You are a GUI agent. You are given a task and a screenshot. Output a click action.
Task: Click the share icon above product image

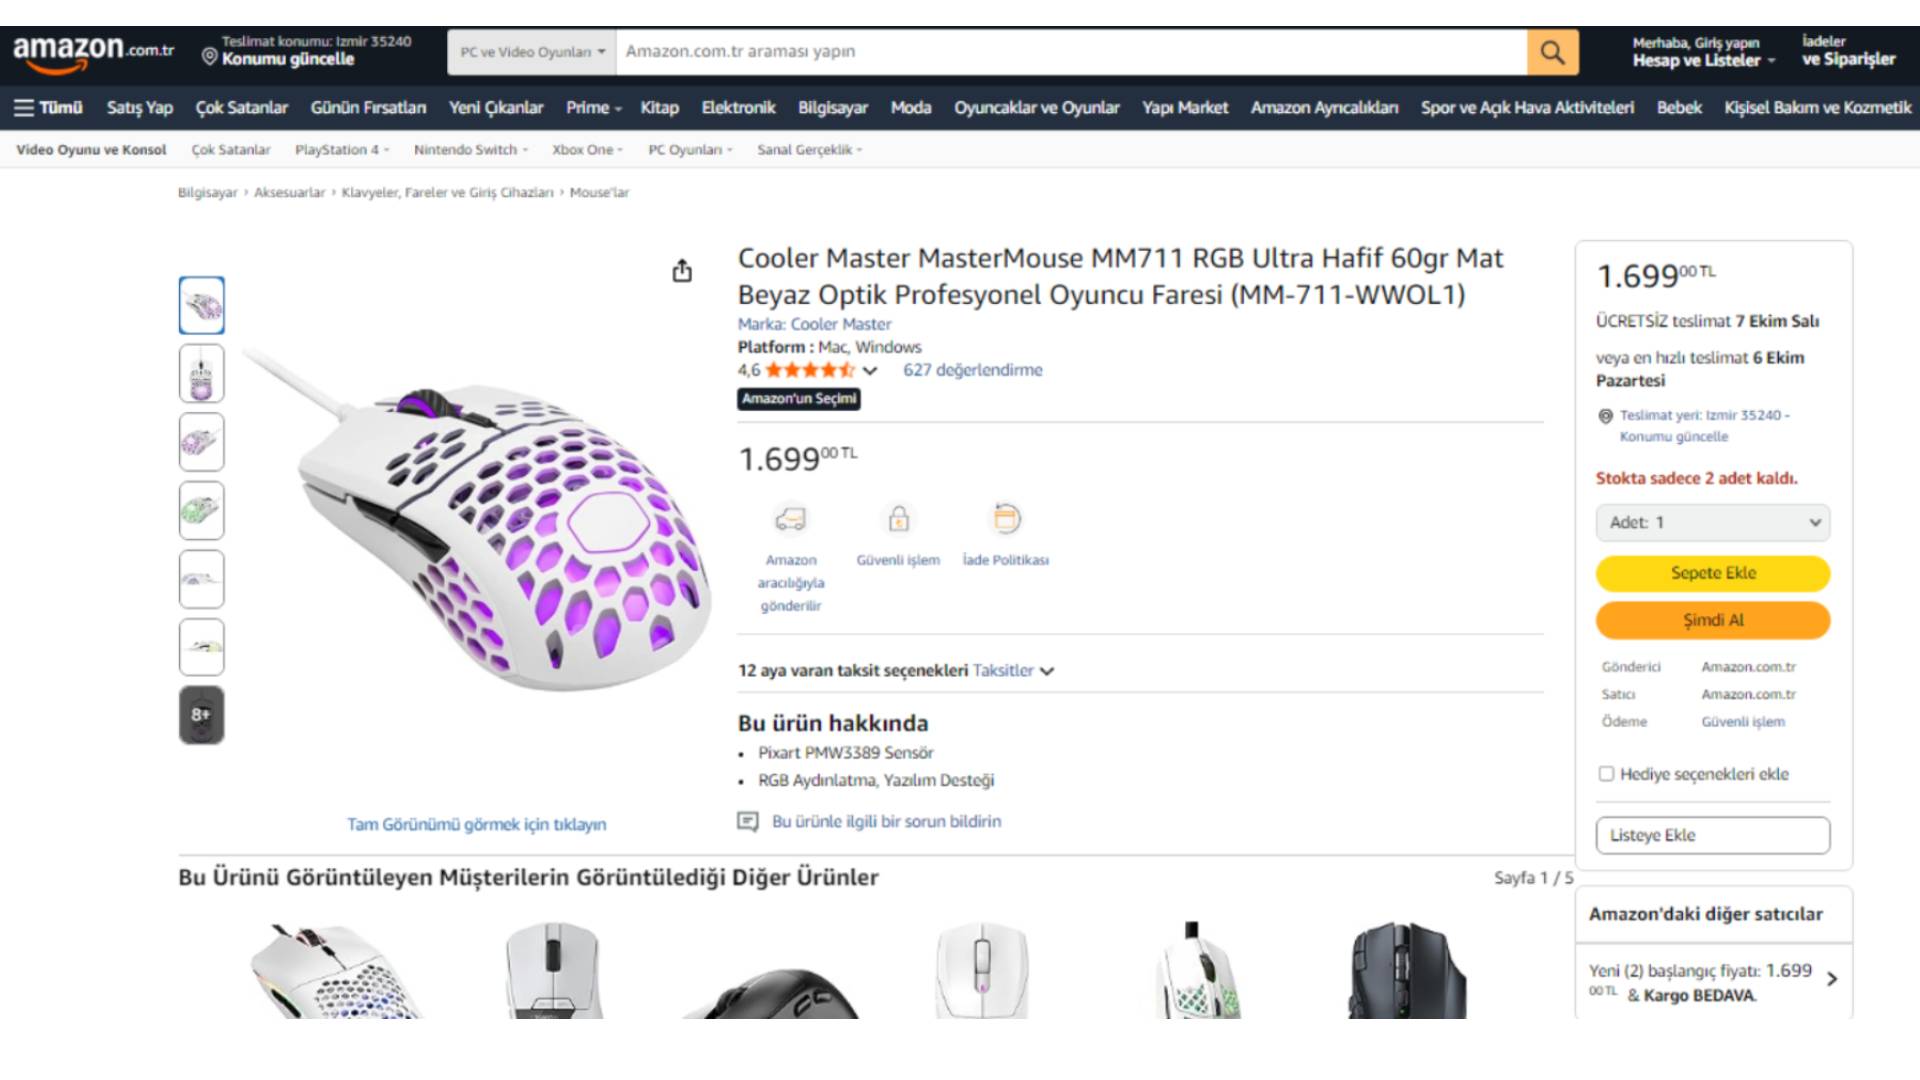(682, 271)
